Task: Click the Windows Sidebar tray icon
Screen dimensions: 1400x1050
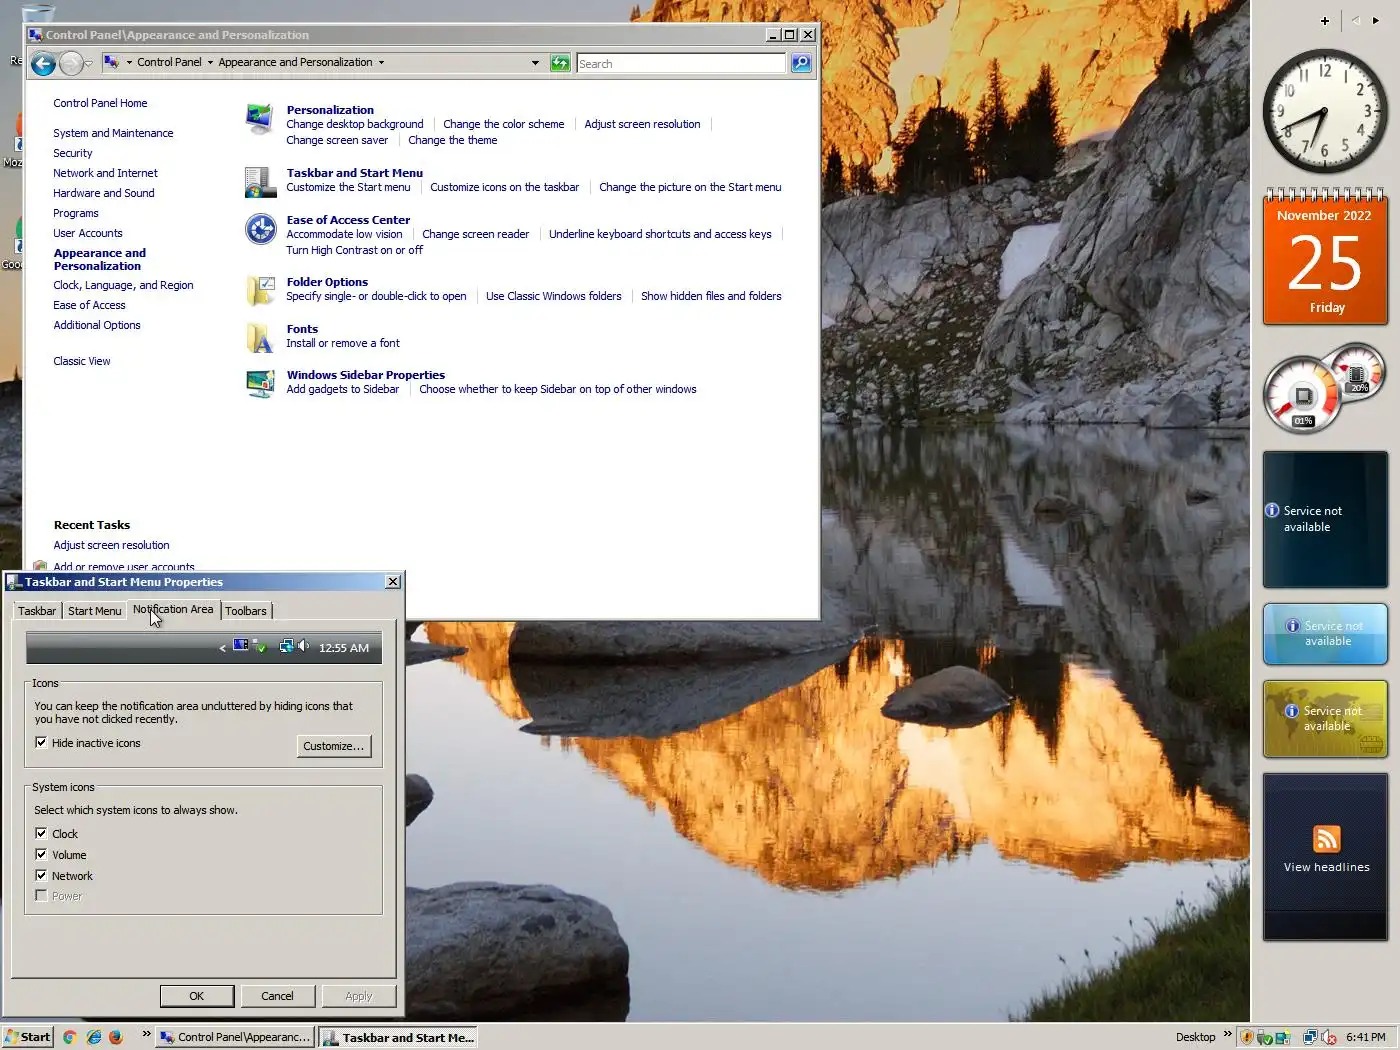Action: point(1283,1037)
